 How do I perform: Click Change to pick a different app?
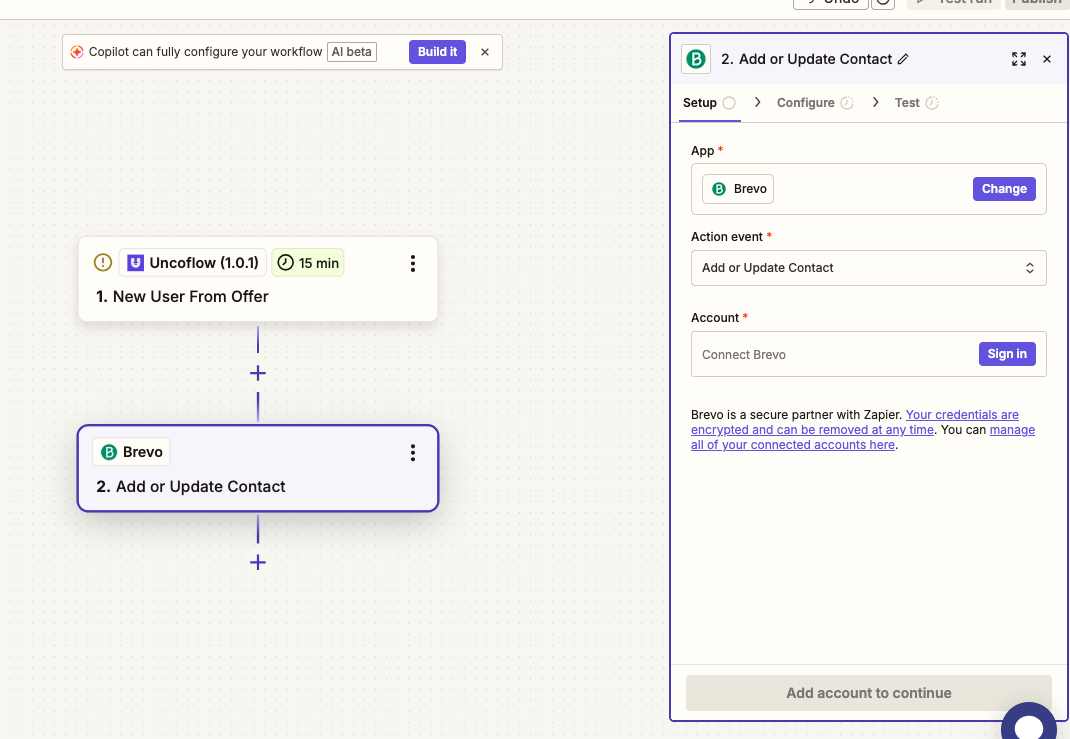pos(1004,189)
